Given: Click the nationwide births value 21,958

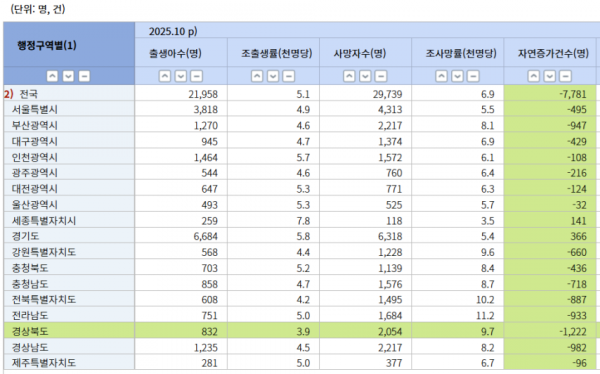Looking at the screenshot, I should pos(203,94).
